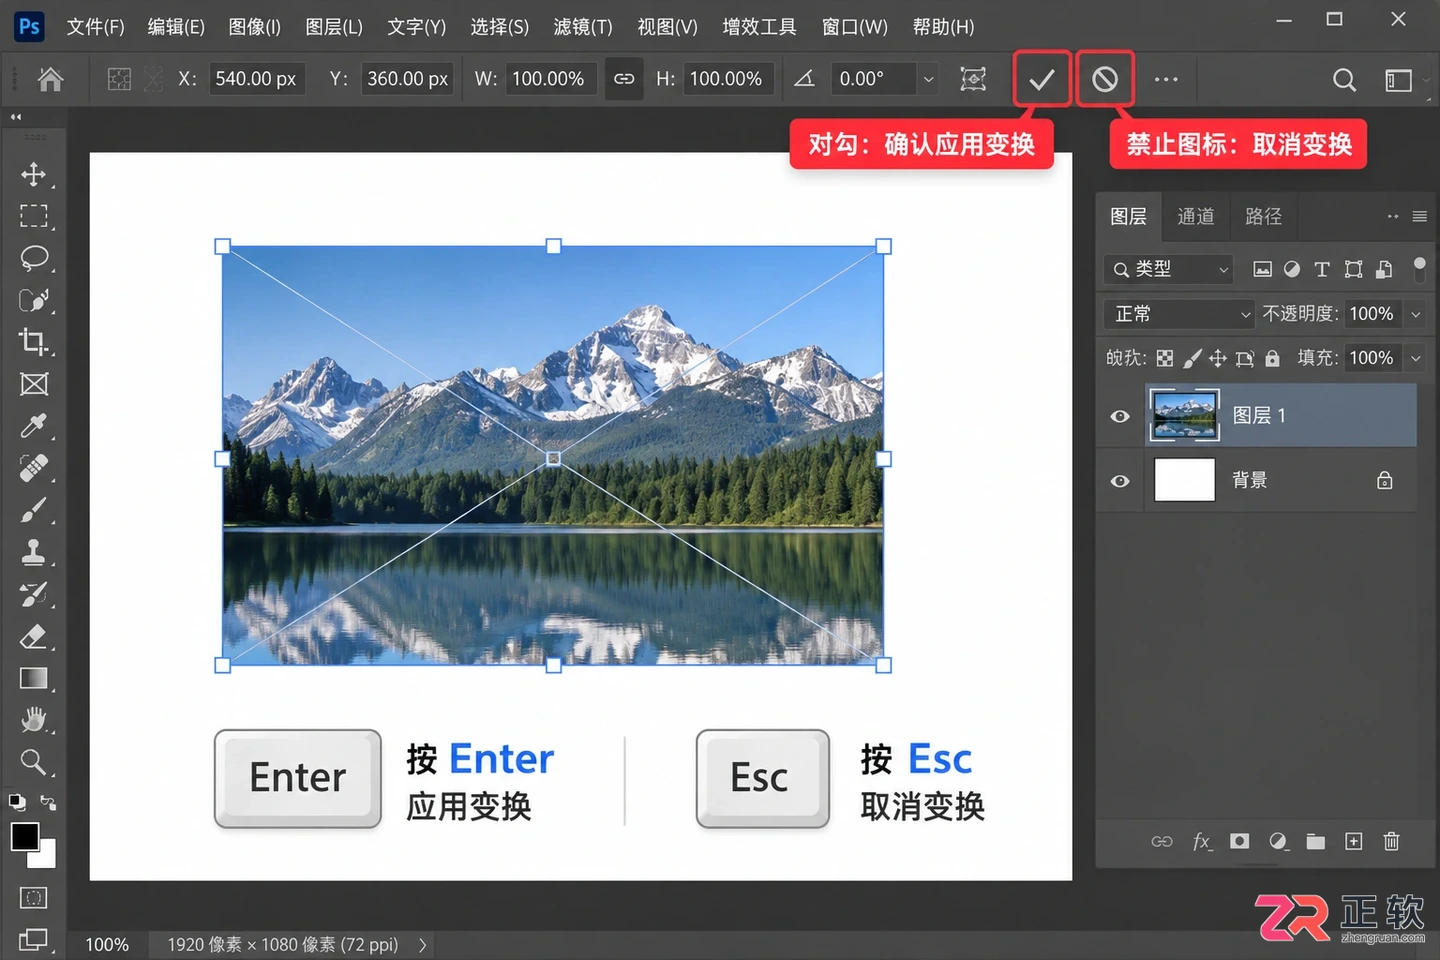Select the Lasso tool
1440x960 pixels.
click(33, 258)
